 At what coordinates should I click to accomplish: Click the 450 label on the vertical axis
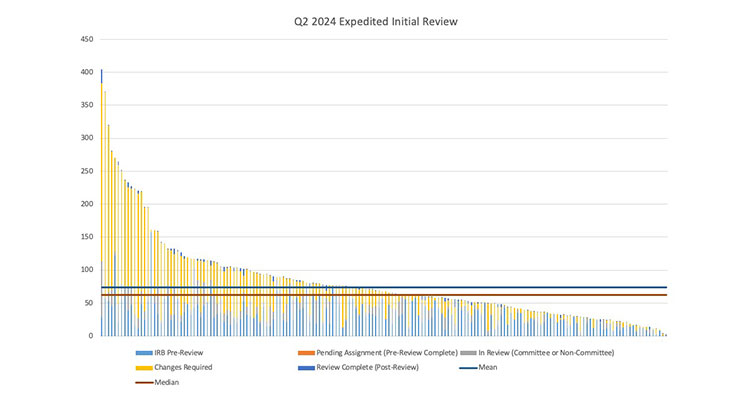(87, 40)
